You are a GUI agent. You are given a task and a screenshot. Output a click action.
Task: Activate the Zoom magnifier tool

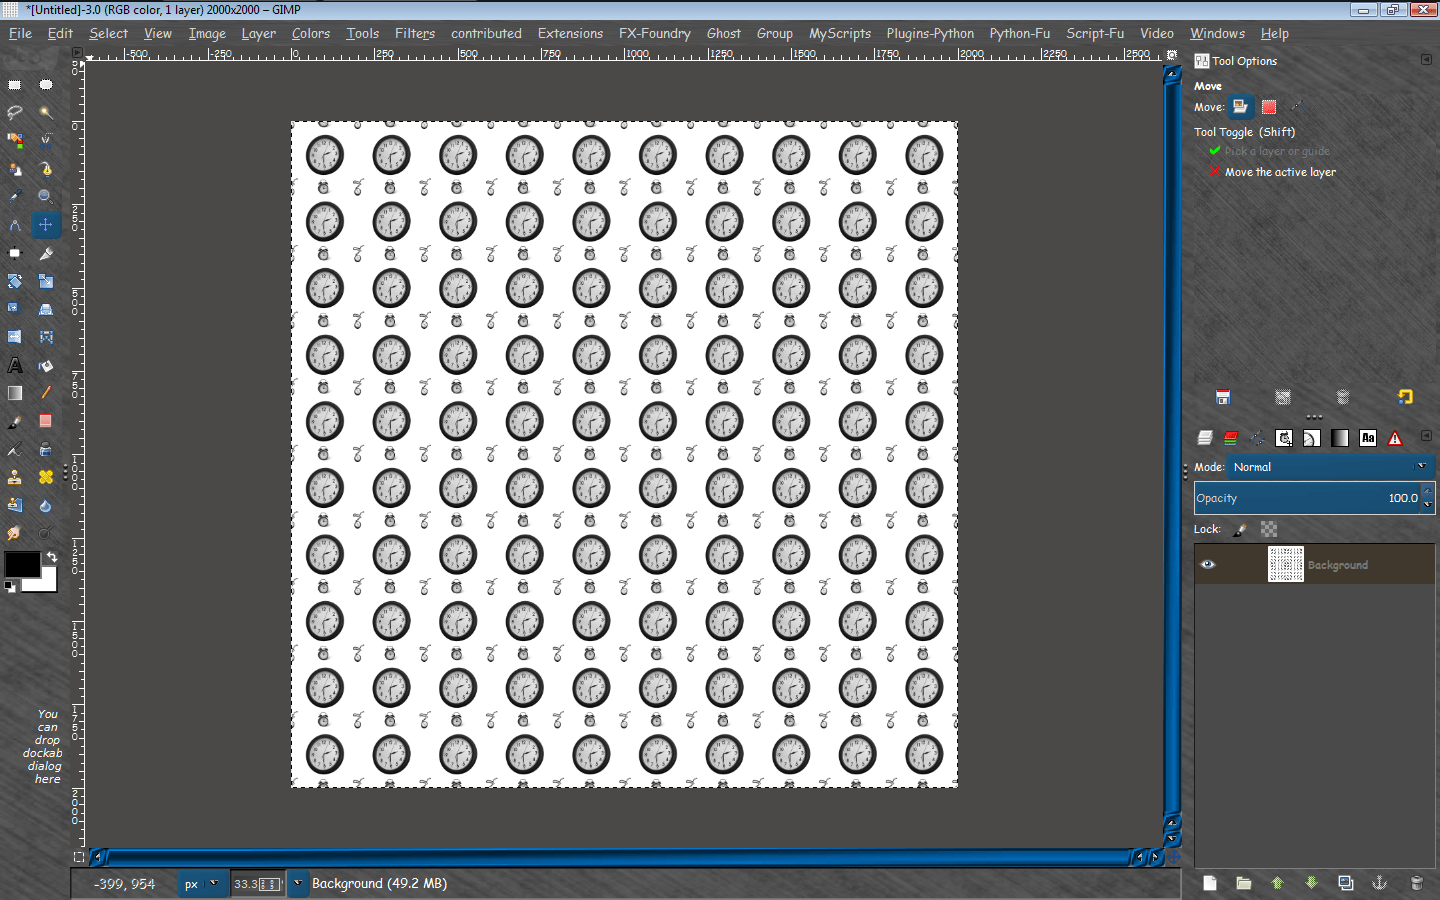pyautogui.click(x=45, y=196)
